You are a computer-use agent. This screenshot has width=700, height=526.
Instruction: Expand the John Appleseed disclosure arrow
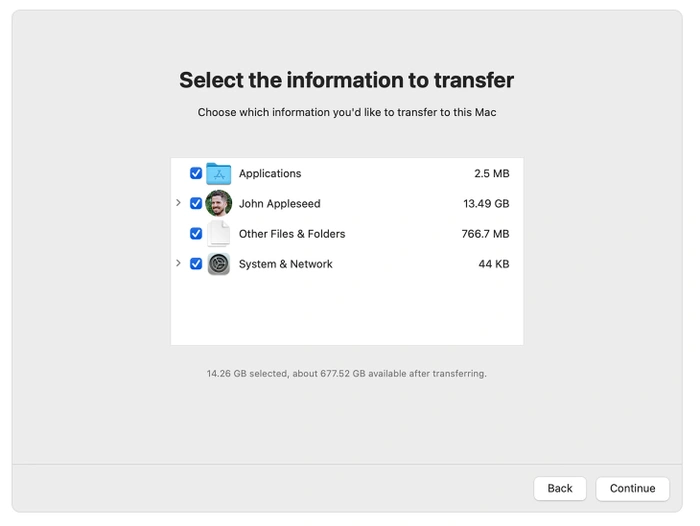pos(179,203)
